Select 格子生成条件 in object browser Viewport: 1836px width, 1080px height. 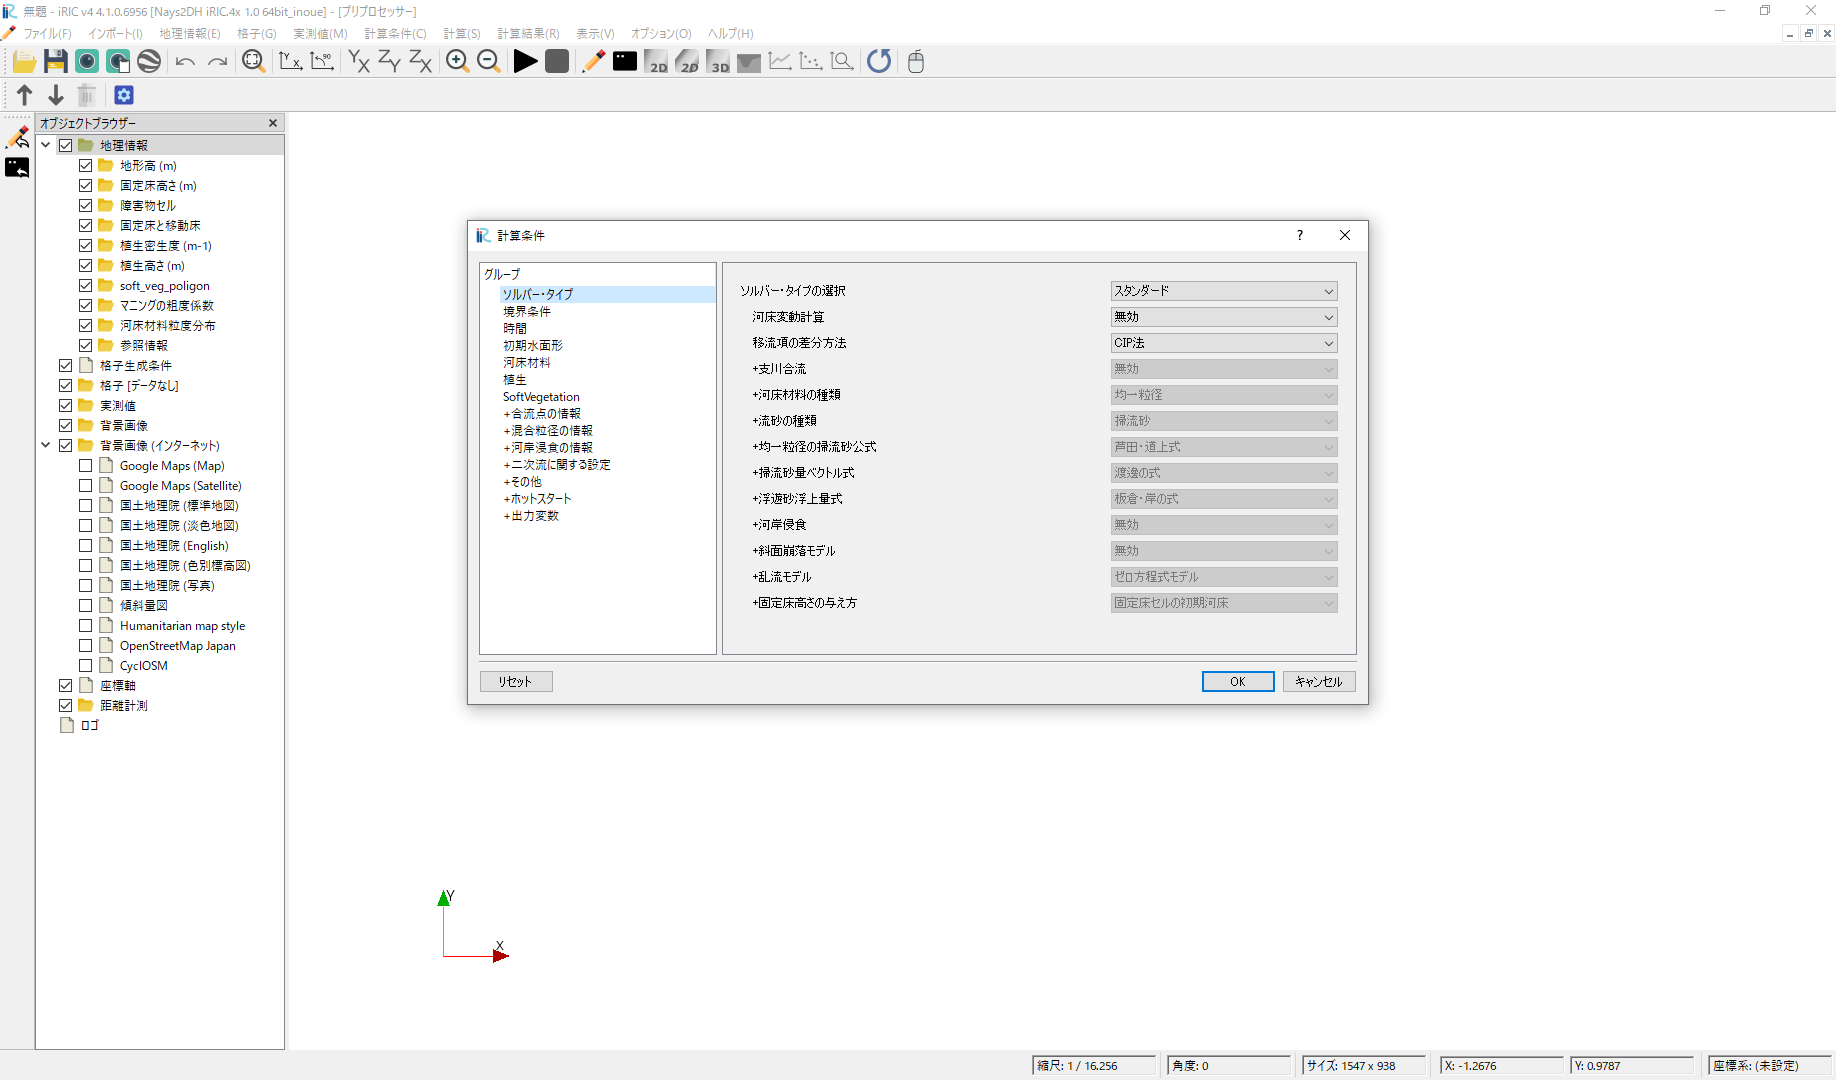click(136, 366)
